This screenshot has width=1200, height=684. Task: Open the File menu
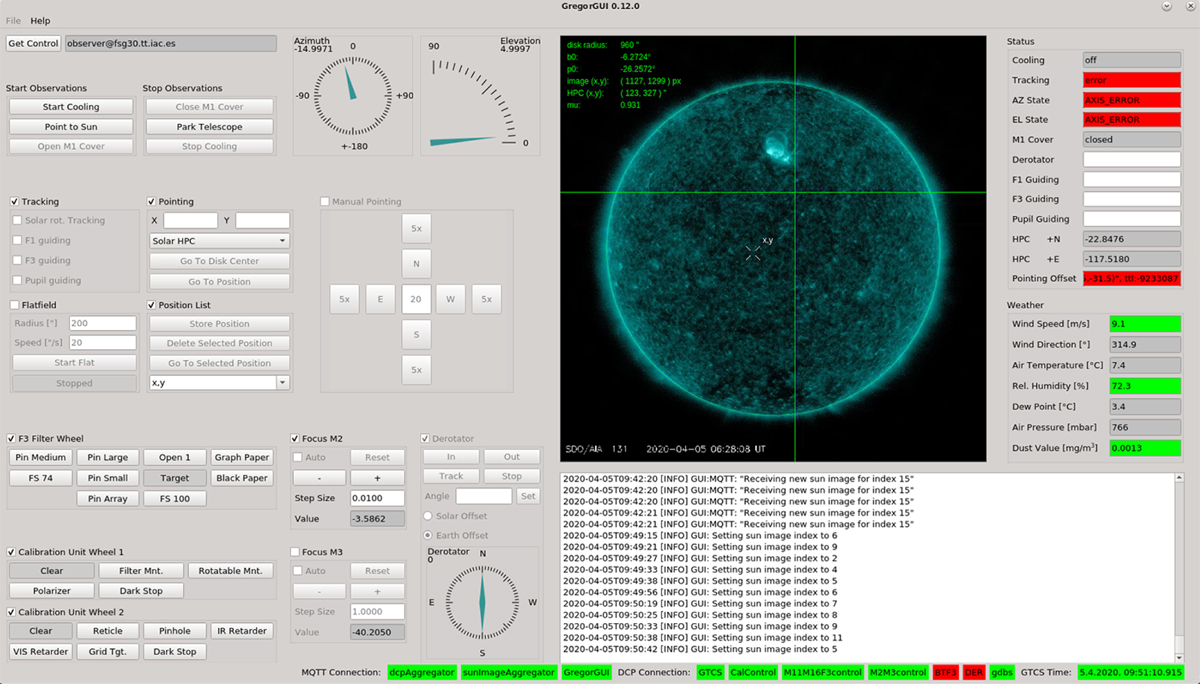(x=13, y=21)
